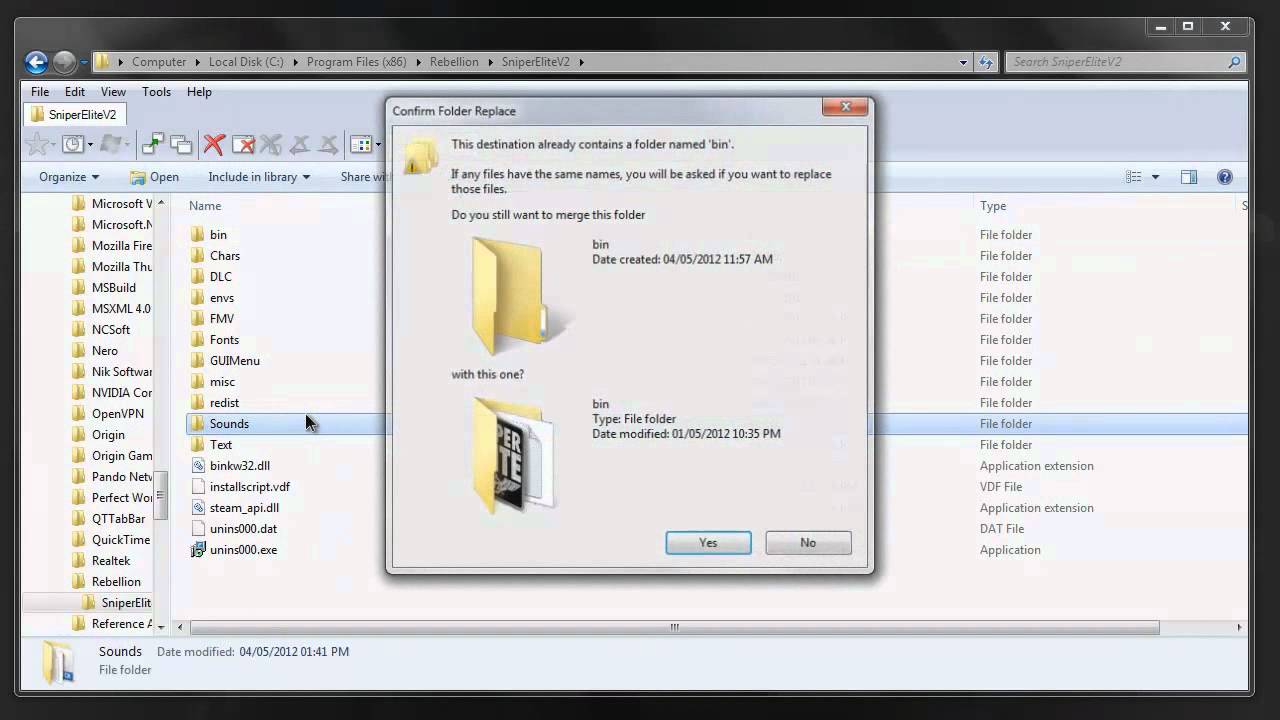This screenshot has width=1280, height=720.
Task: Click the overlapping windows icon in the QTTabBar toolbar
Action: coord(181,145)
